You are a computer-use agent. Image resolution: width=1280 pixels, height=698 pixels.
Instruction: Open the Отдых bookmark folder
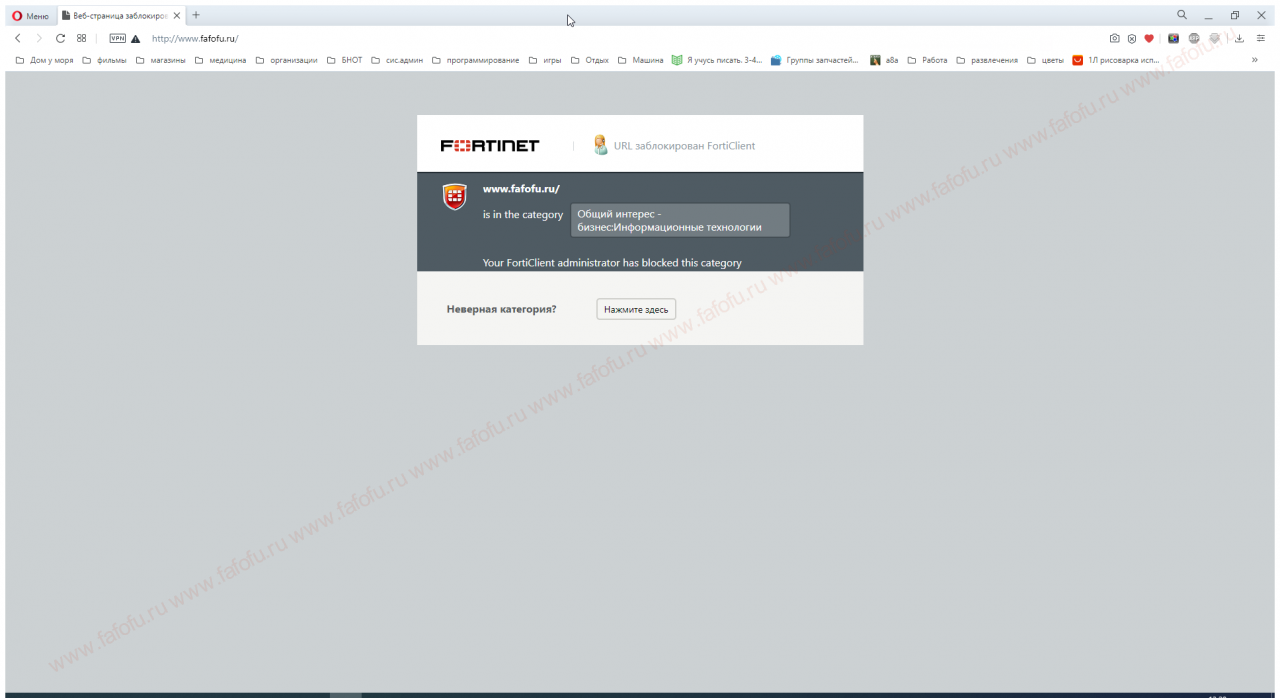coord(589,60)
